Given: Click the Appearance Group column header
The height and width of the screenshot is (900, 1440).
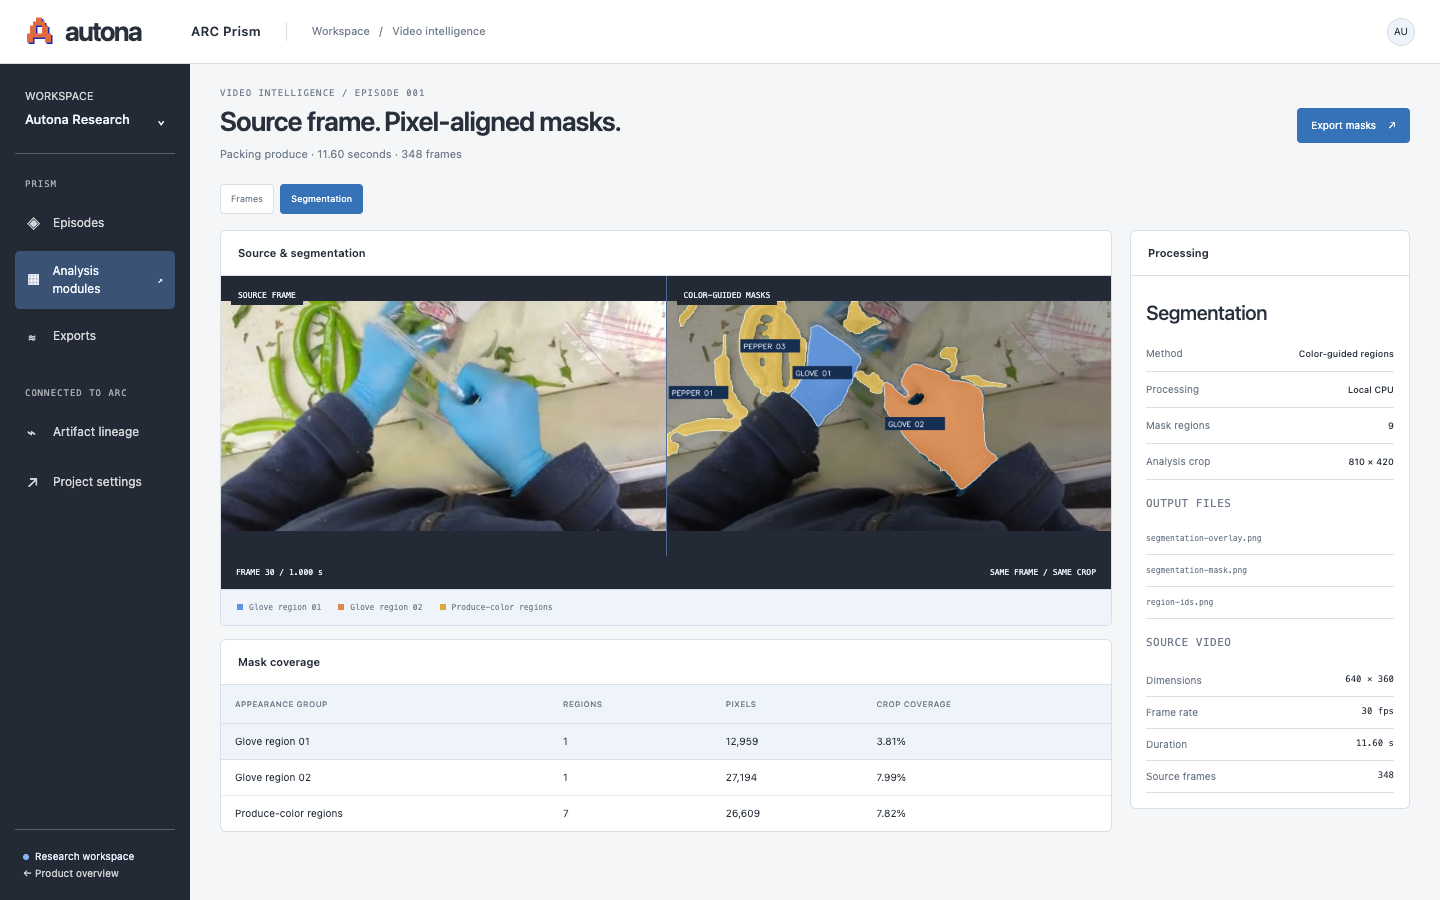Looking at the screenshot, I should pyautogui.click(x=281, y=704).
